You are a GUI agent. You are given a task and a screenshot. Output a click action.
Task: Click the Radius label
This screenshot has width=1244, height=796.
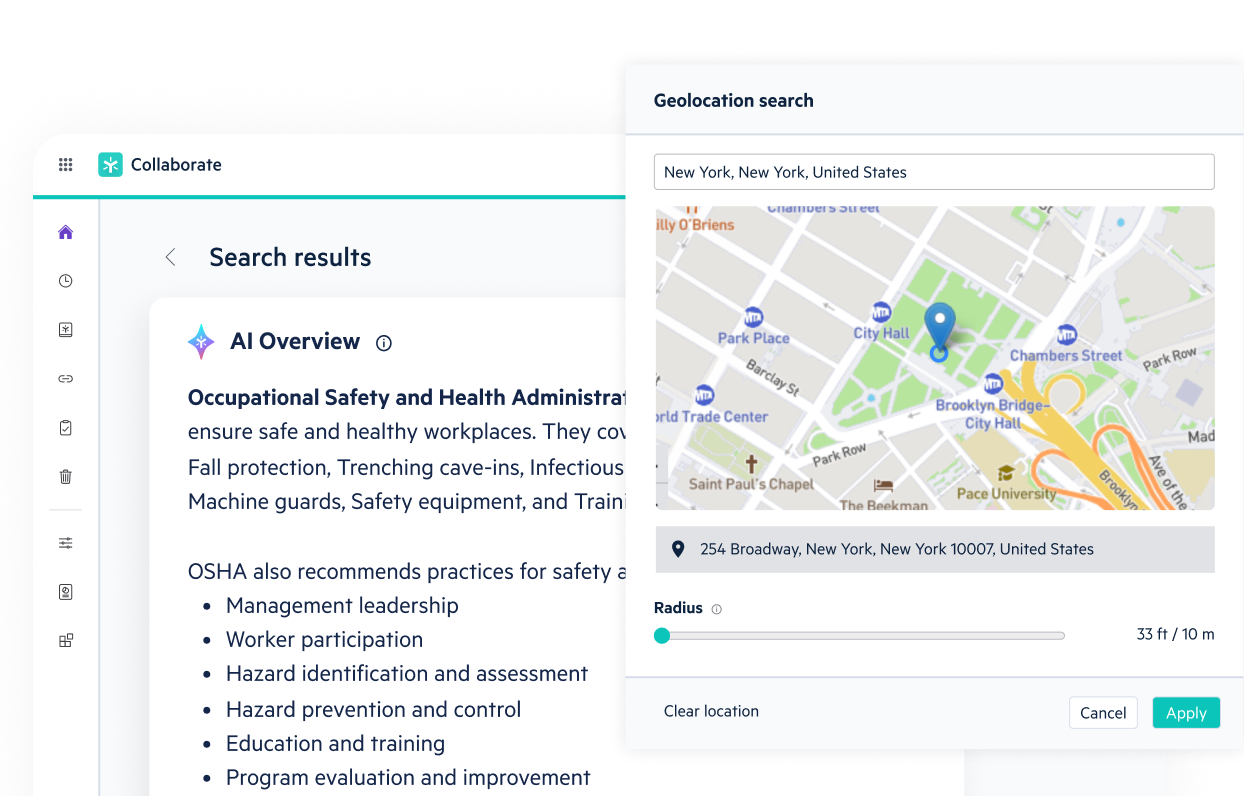[678, 608]
